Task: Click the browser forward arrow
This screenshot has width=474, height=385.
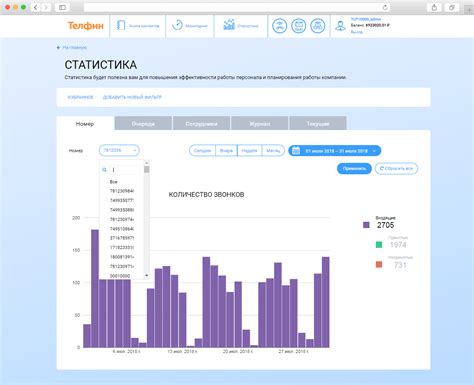Action: [46, 7]
